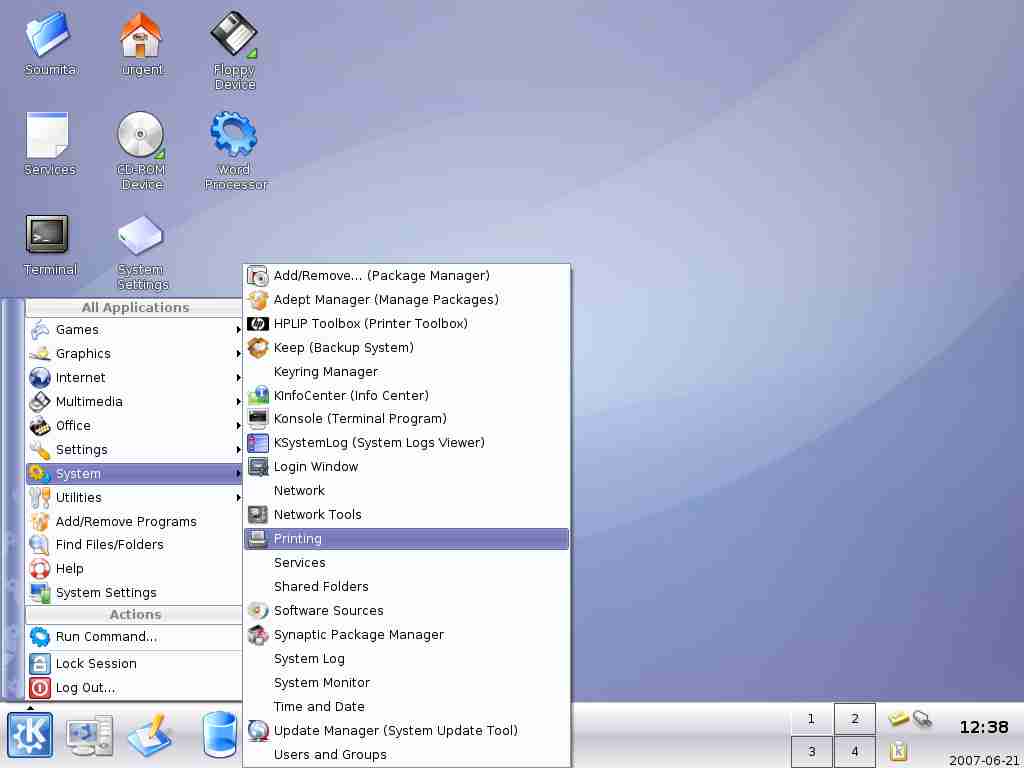Open the Services desktop icon
This screenshot has width=1024, height=768.
coord(49,144)
